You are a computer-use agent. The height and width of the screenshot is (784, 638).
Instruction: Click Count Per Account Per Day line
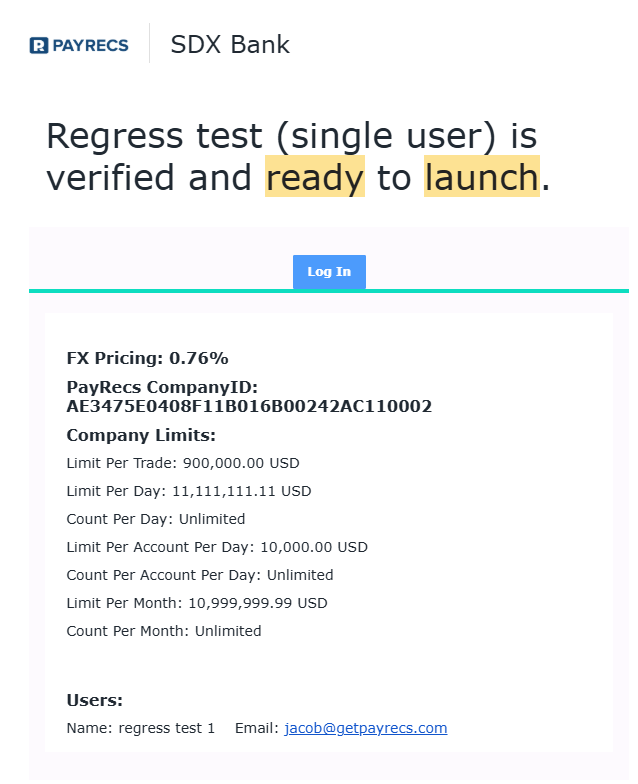pyautogui.click(x=200, y=575)
